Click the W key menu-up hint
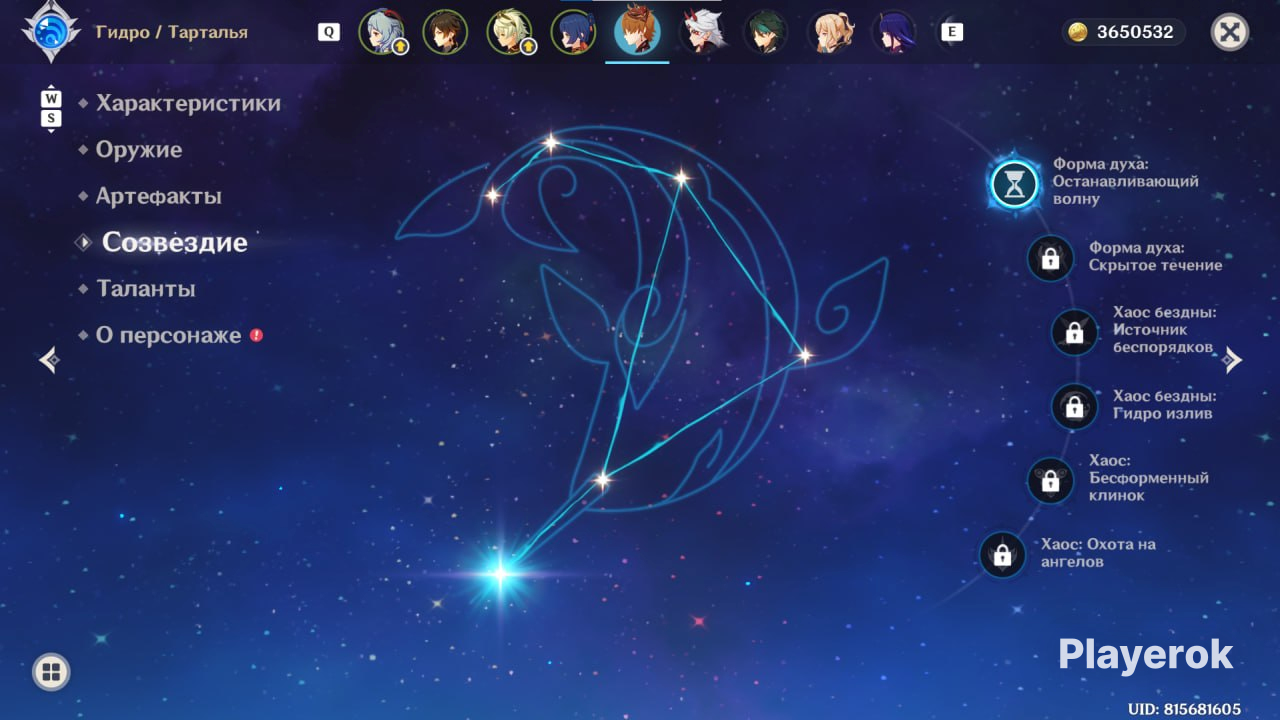The height and width of the screenshot is (720, 1280). [51, 99]
